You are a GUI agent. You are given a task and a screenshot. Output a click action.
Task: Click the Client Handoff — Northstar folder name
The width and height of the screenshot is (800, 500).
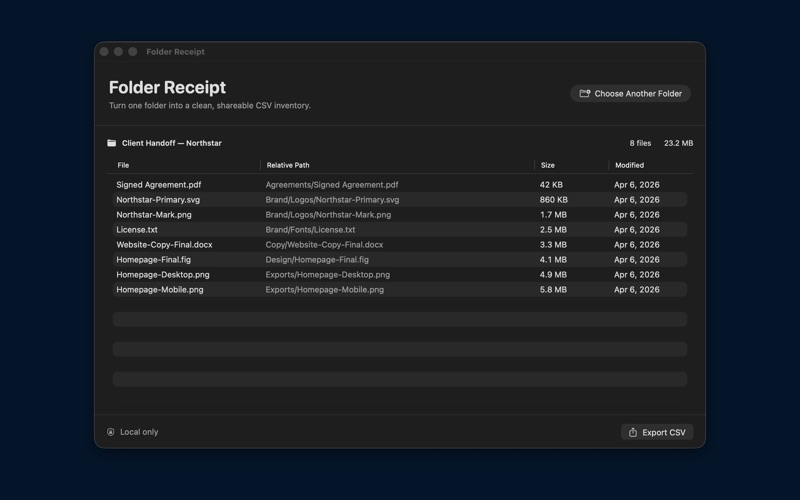(171, 143)
